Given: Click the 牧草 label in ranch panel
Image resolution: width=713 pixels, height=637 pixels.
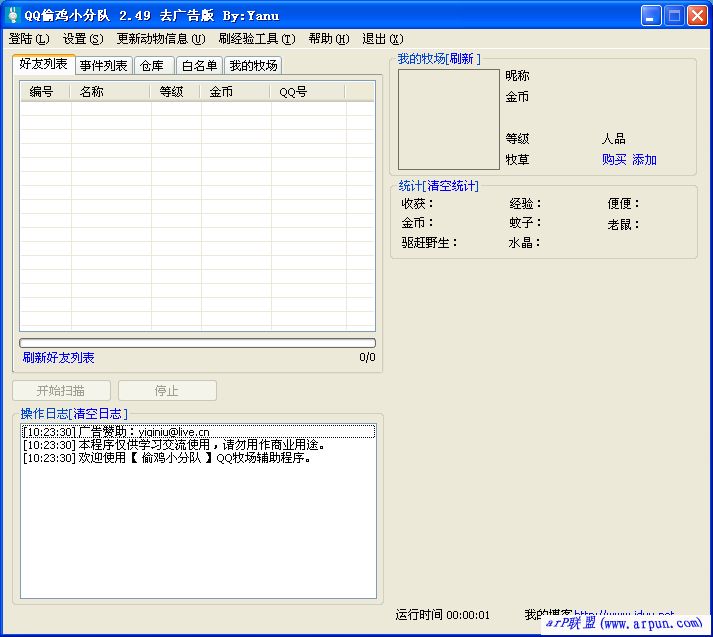Looking at the screenshot, I should (517, 160).
